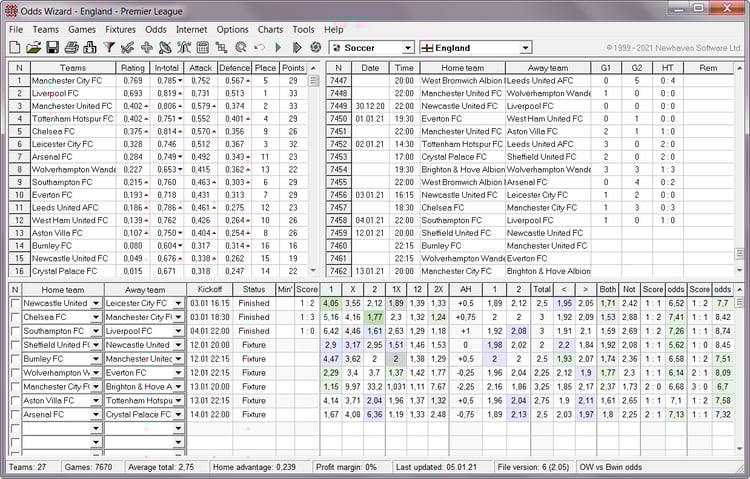750x479 pixels.
Task: Sort teams by Rating column header
Action: point(132,68)
